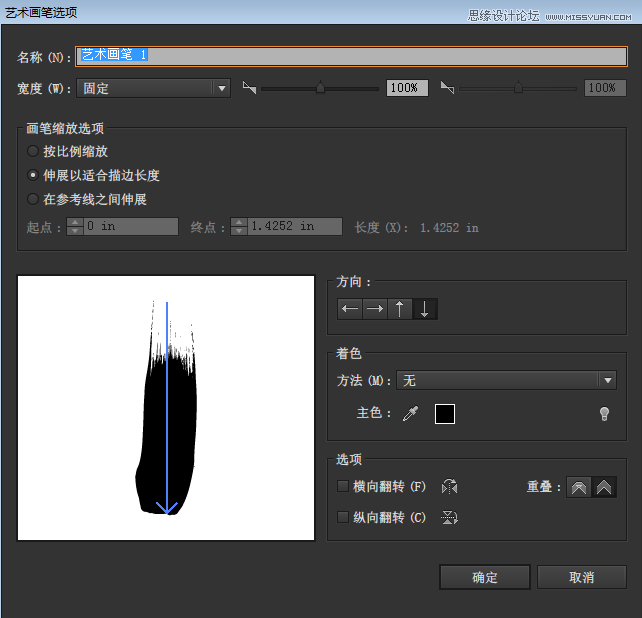The width and height of the screenshot is (642, 618).
Task: Click the 起点 stepper arrows
Action: coord(75,226)
